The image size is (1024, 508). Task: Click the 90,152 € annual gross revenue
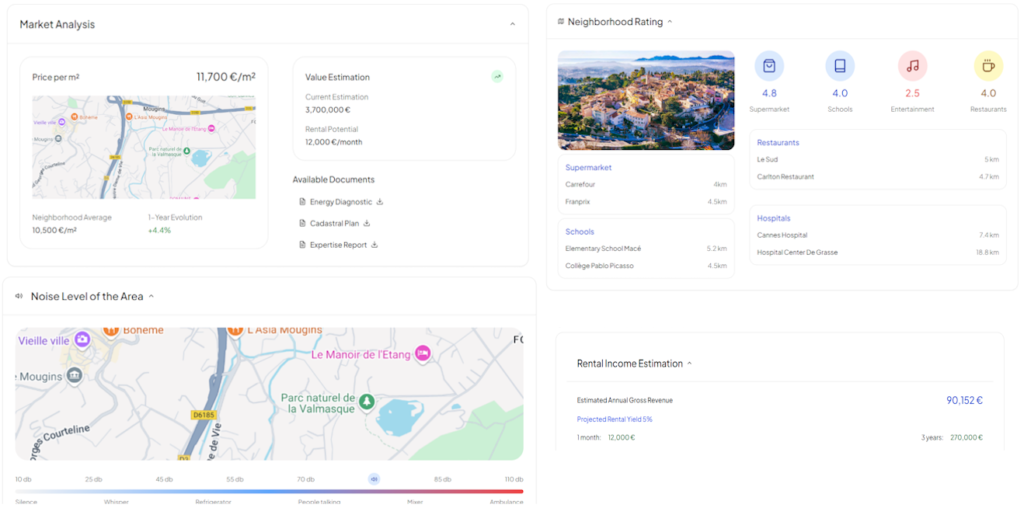965,400
